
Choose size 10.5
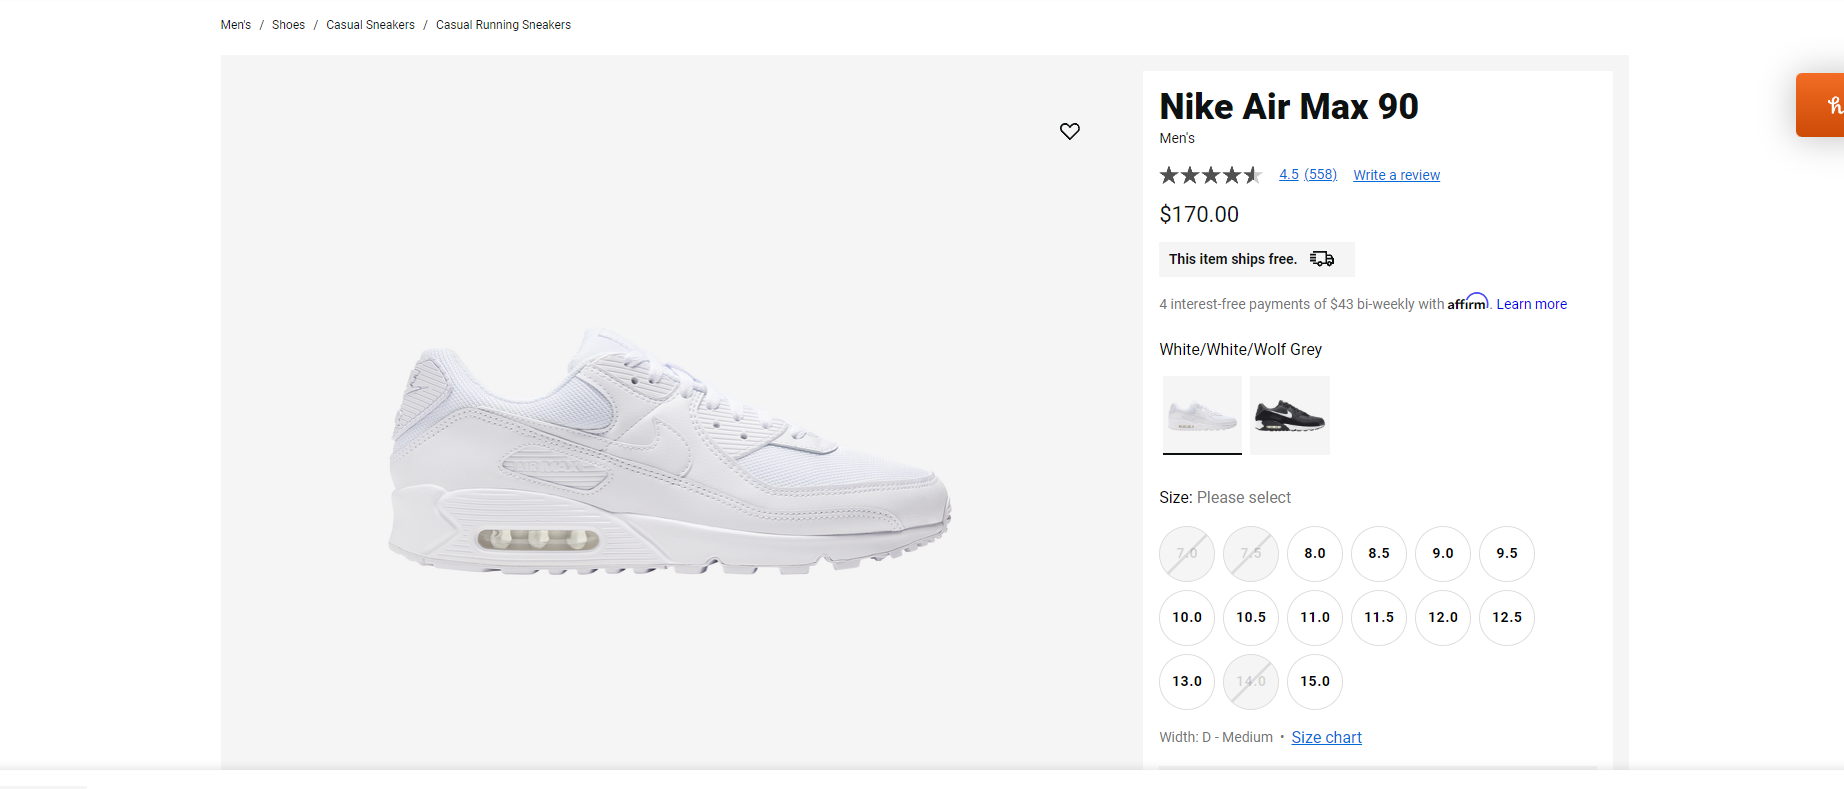(1251, 617)
